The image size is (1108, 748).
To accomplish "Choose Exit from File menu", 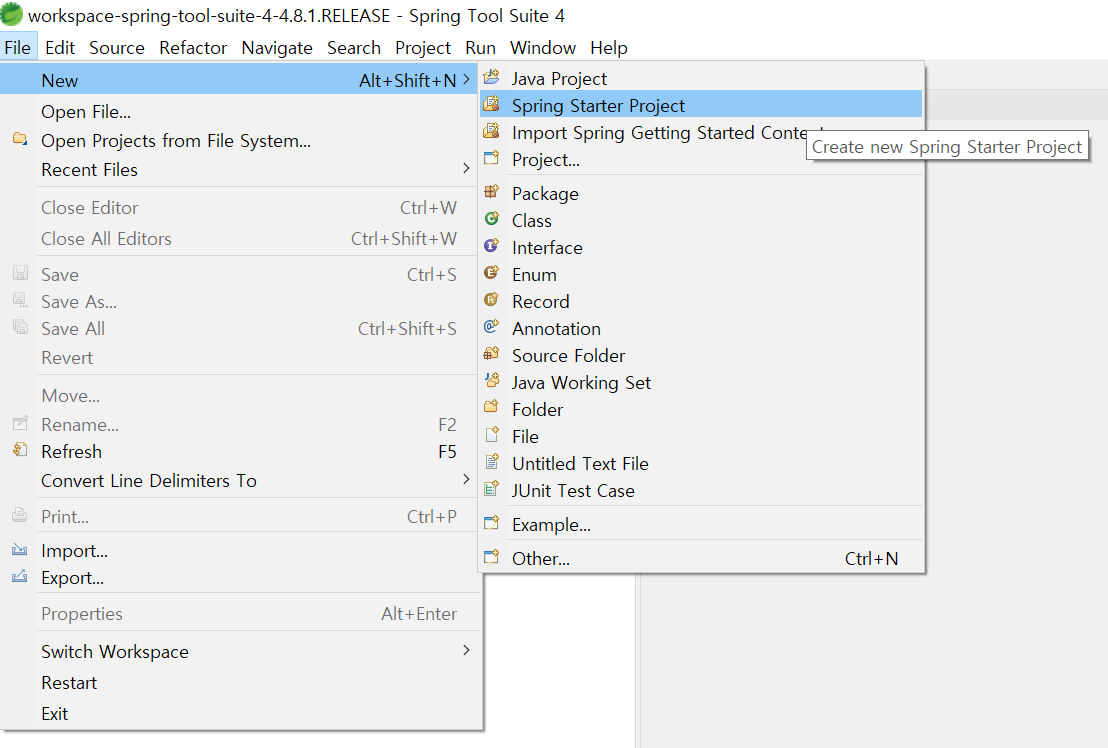I will tap(240, 713).
